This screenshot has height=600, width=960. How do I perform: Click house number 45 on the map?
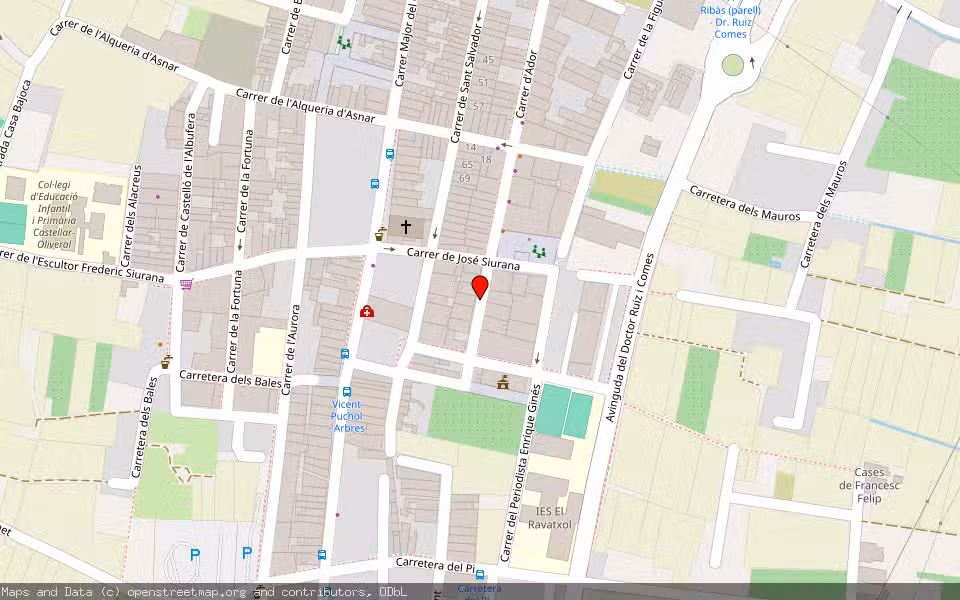pos(488,59)
